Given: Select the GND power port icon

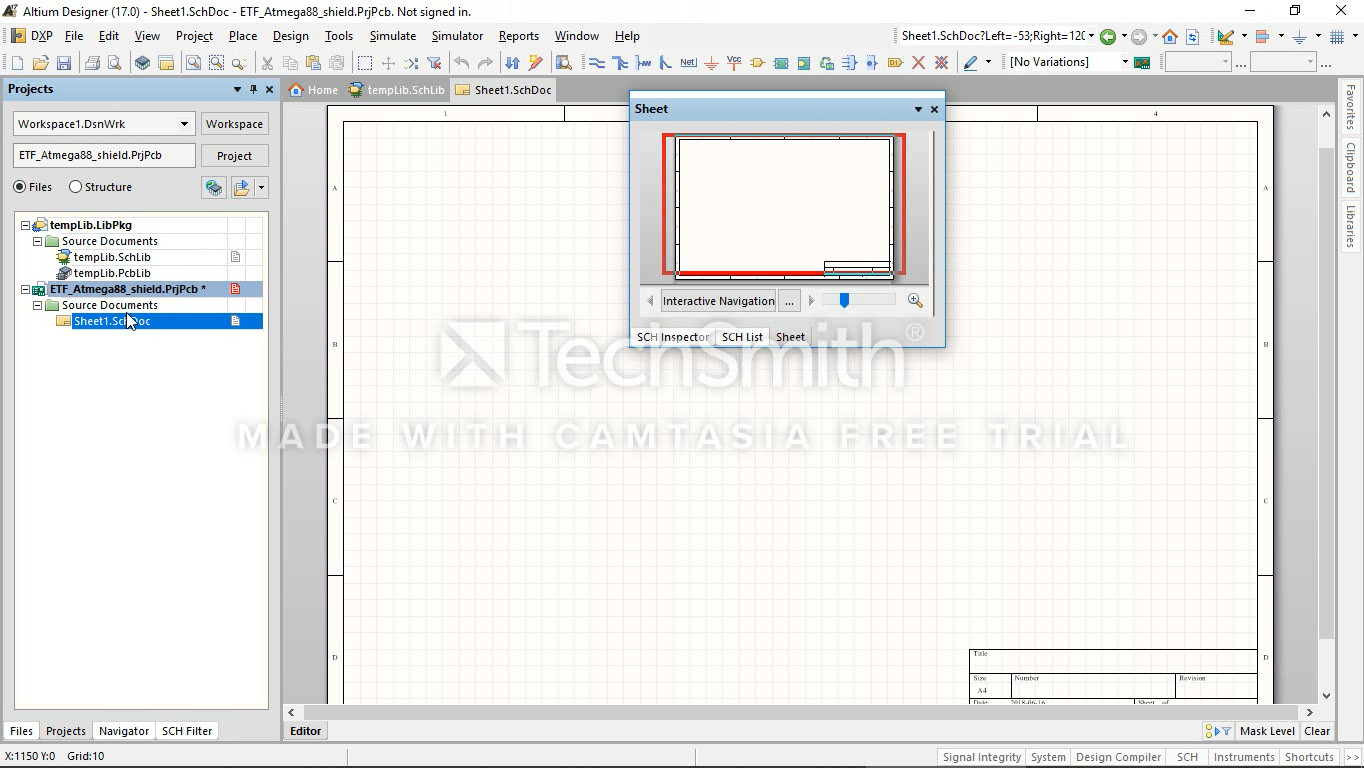Looking at the screenshot, I should (711, 63).
